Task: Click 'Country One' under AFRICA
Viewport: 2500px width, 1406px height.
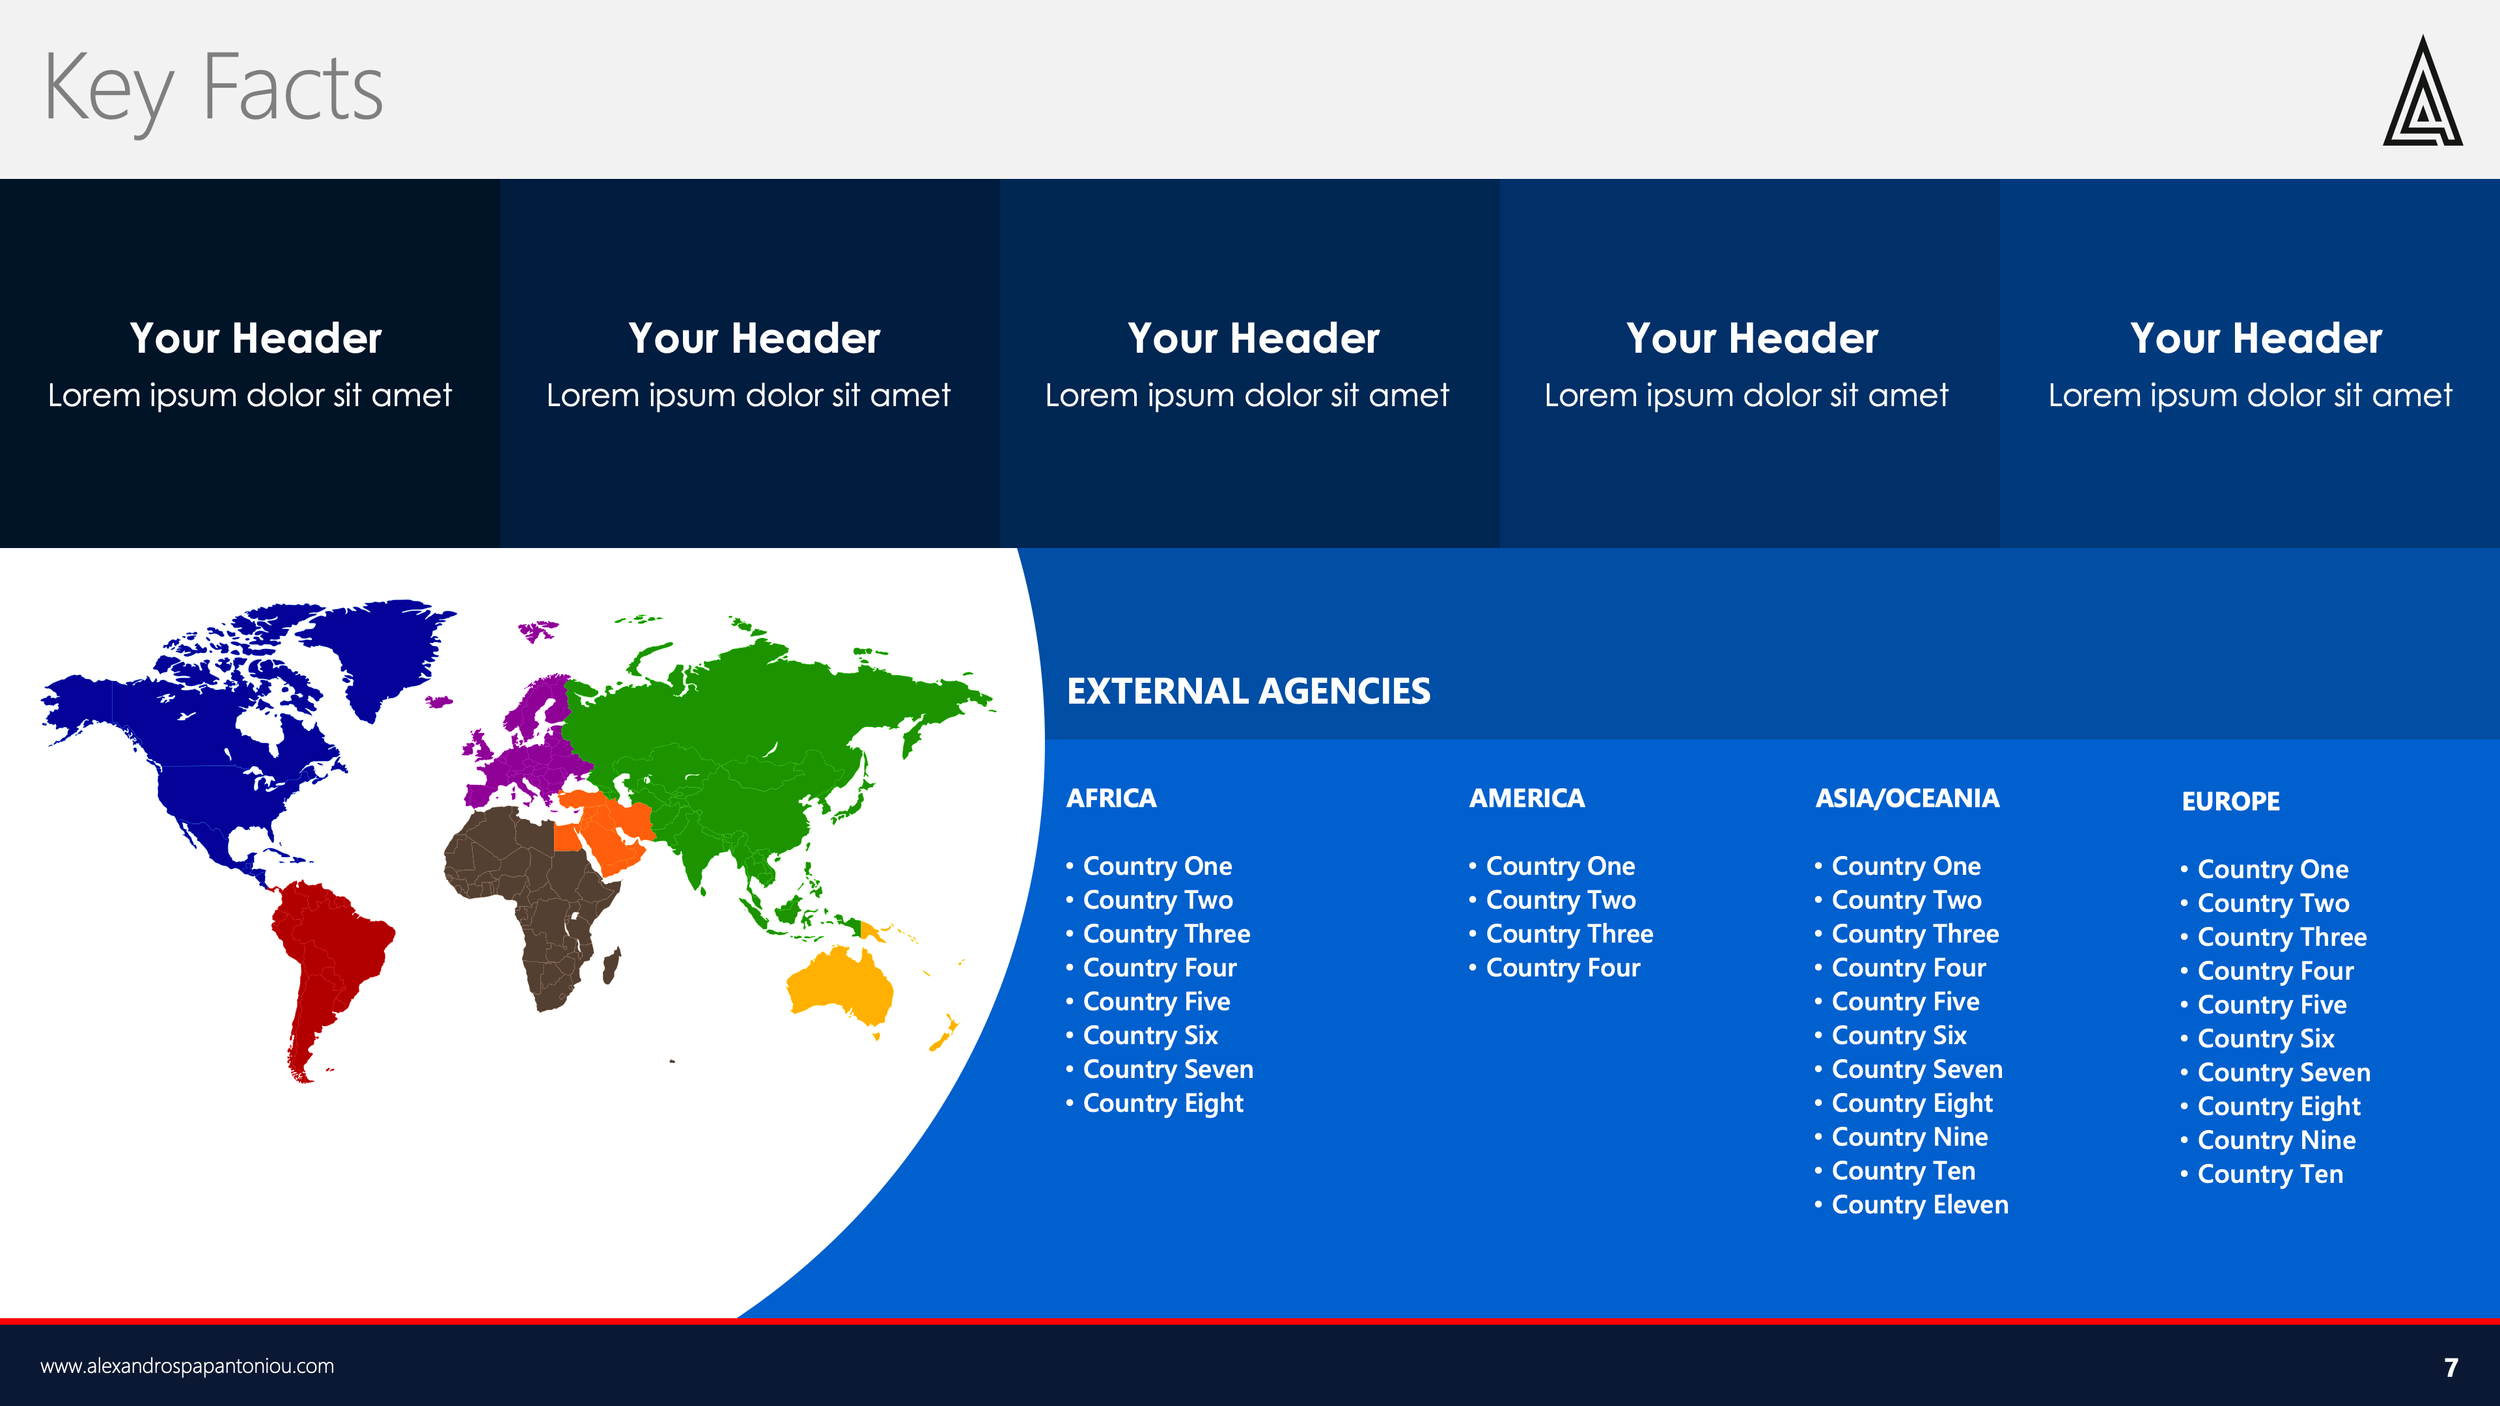Action: point(1157,866)
